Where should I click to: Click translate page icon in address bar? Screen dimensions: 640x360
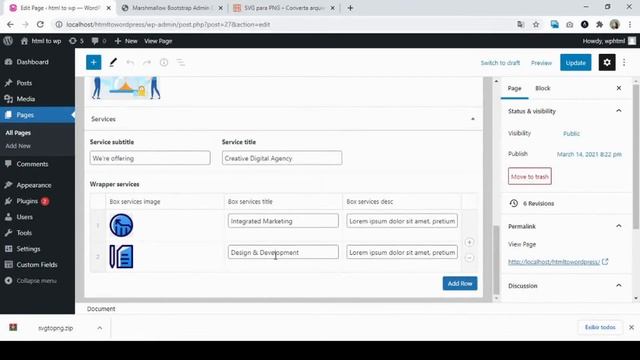coord(520,24)
